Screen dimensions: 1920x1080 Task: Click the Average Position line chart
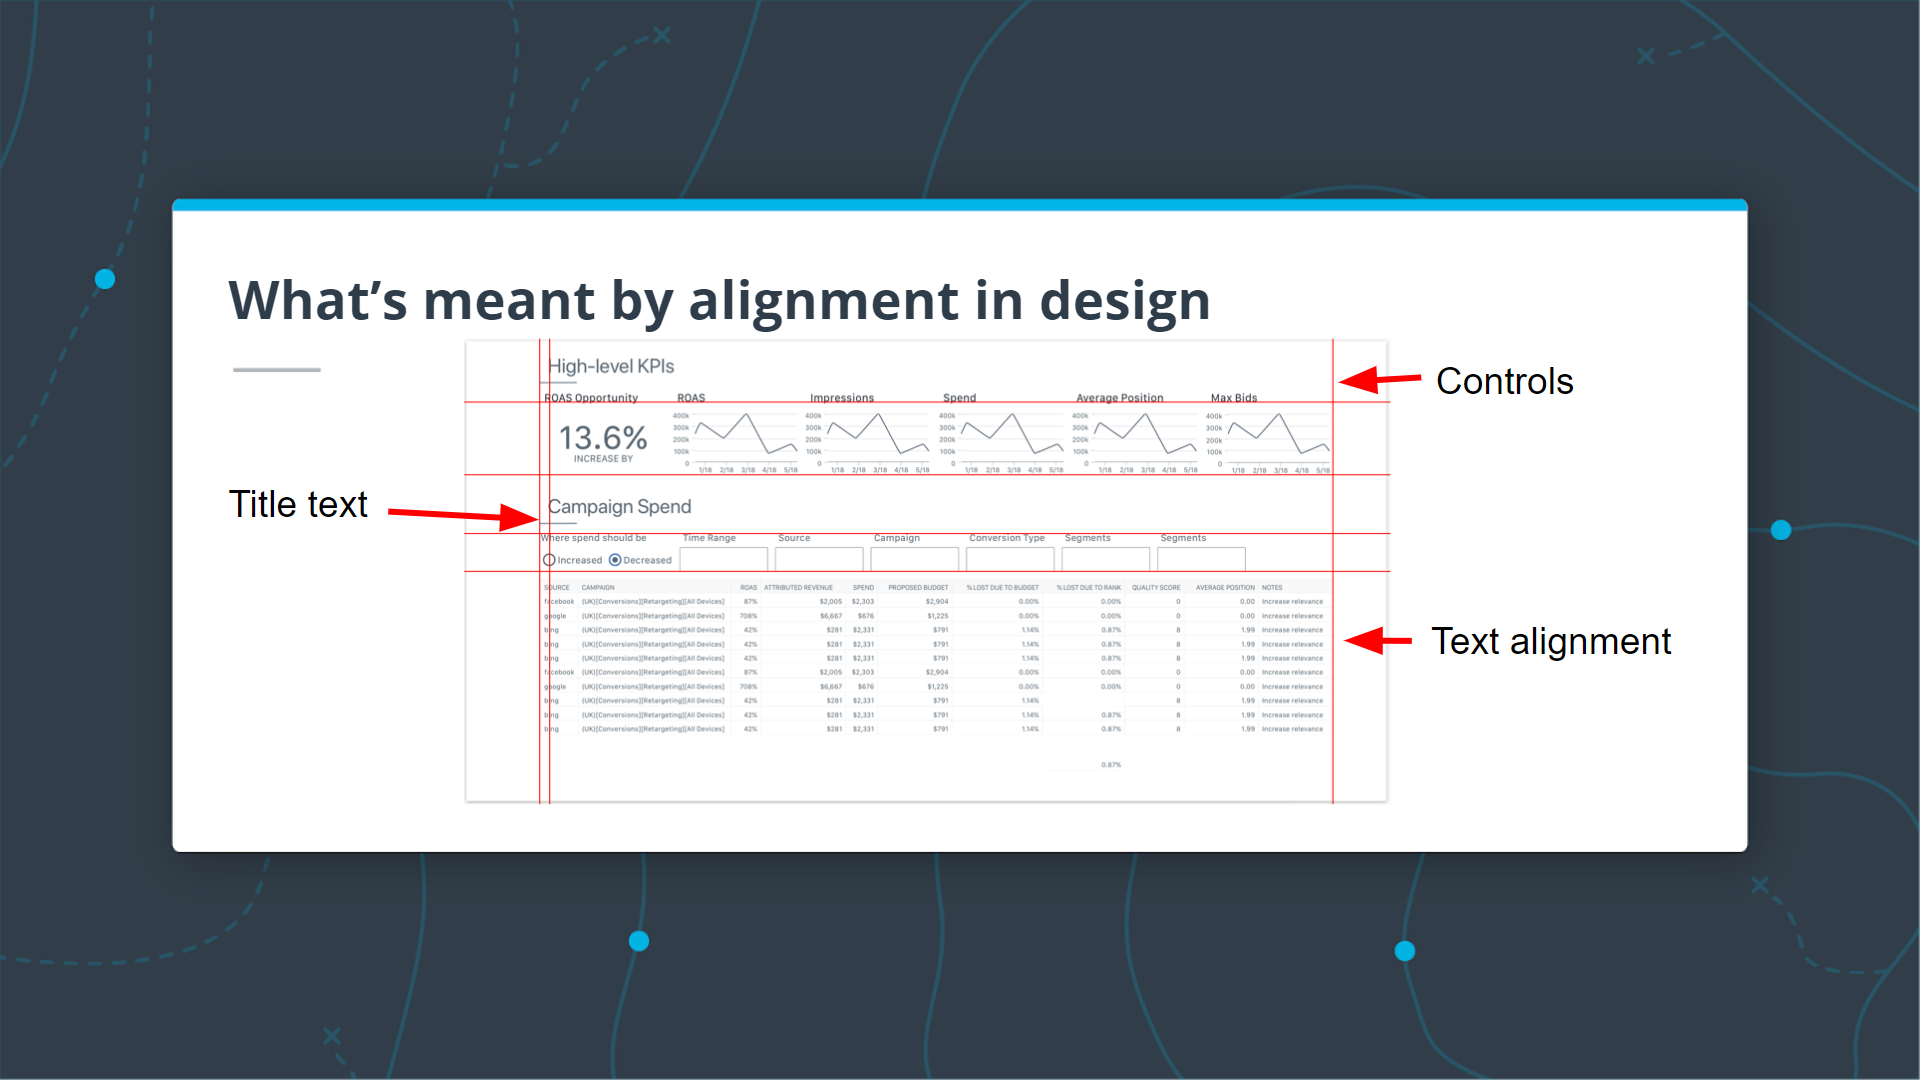point(1145,437)
